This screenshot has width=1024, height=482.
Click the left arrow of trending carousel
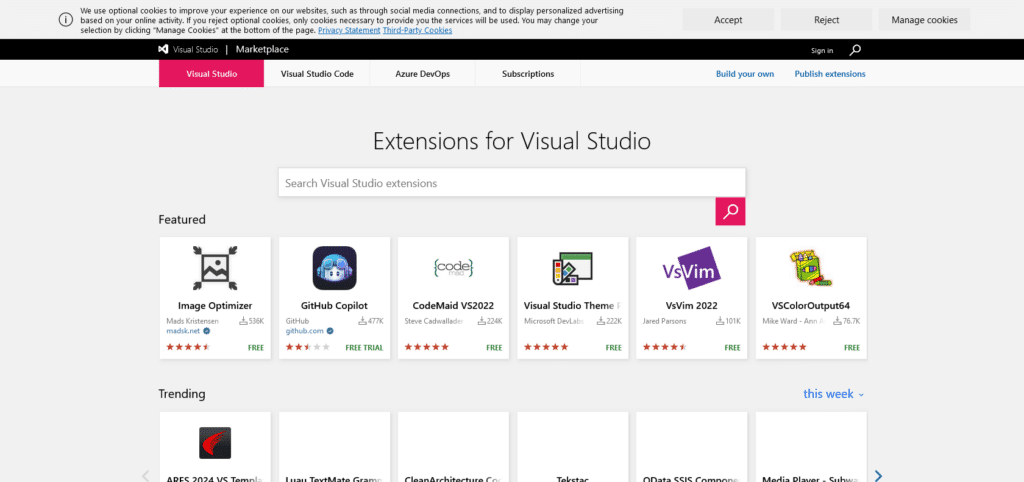[x=146, y=476]
